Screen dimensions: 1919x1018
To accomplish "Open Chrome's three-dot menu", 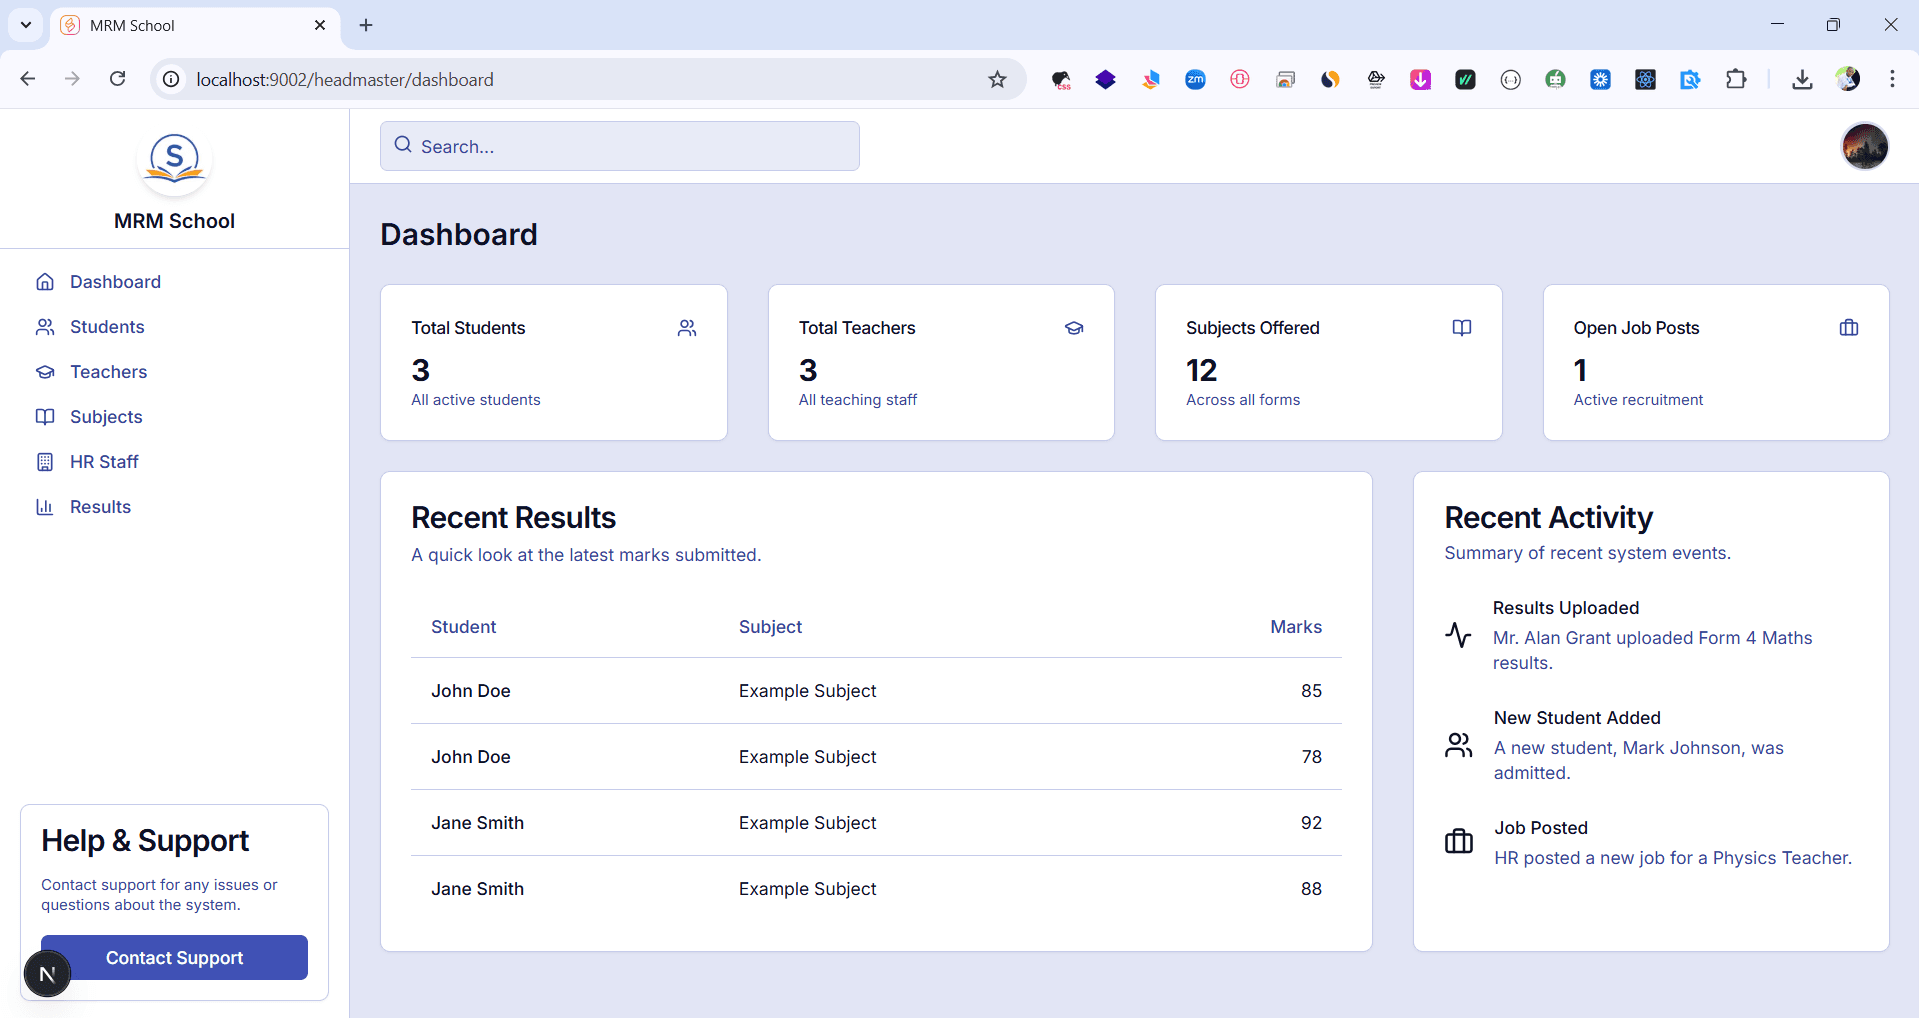I will point(1893,79).
